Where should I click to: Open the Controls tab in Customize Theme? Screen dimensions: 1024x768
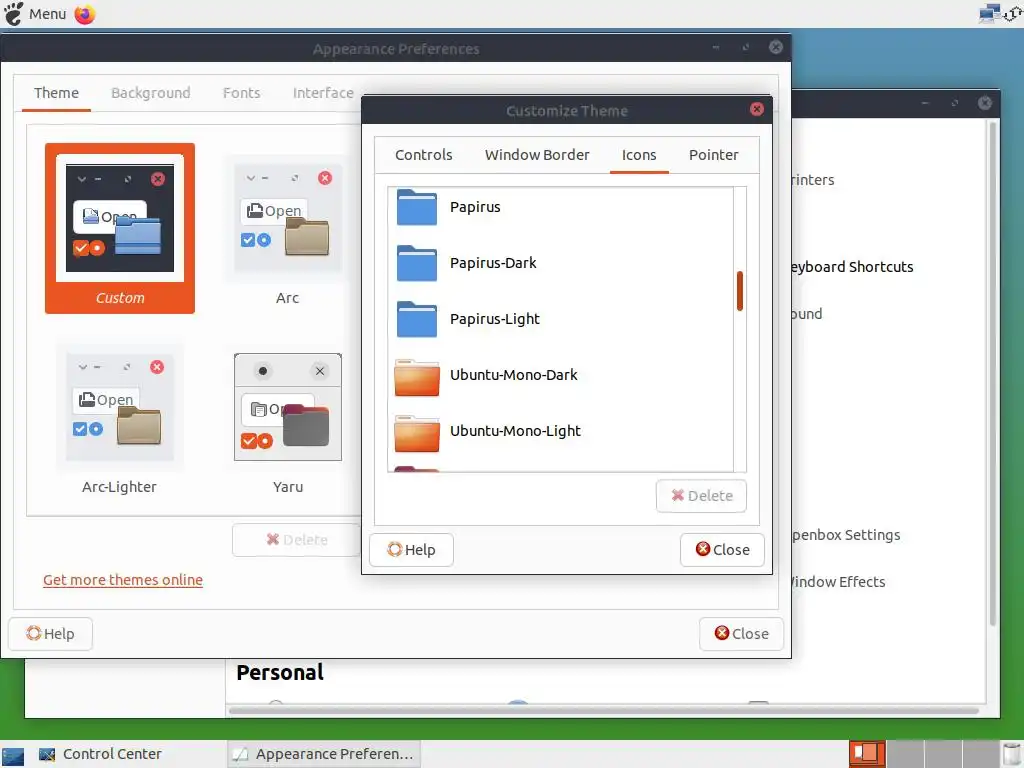coord(424,155)
